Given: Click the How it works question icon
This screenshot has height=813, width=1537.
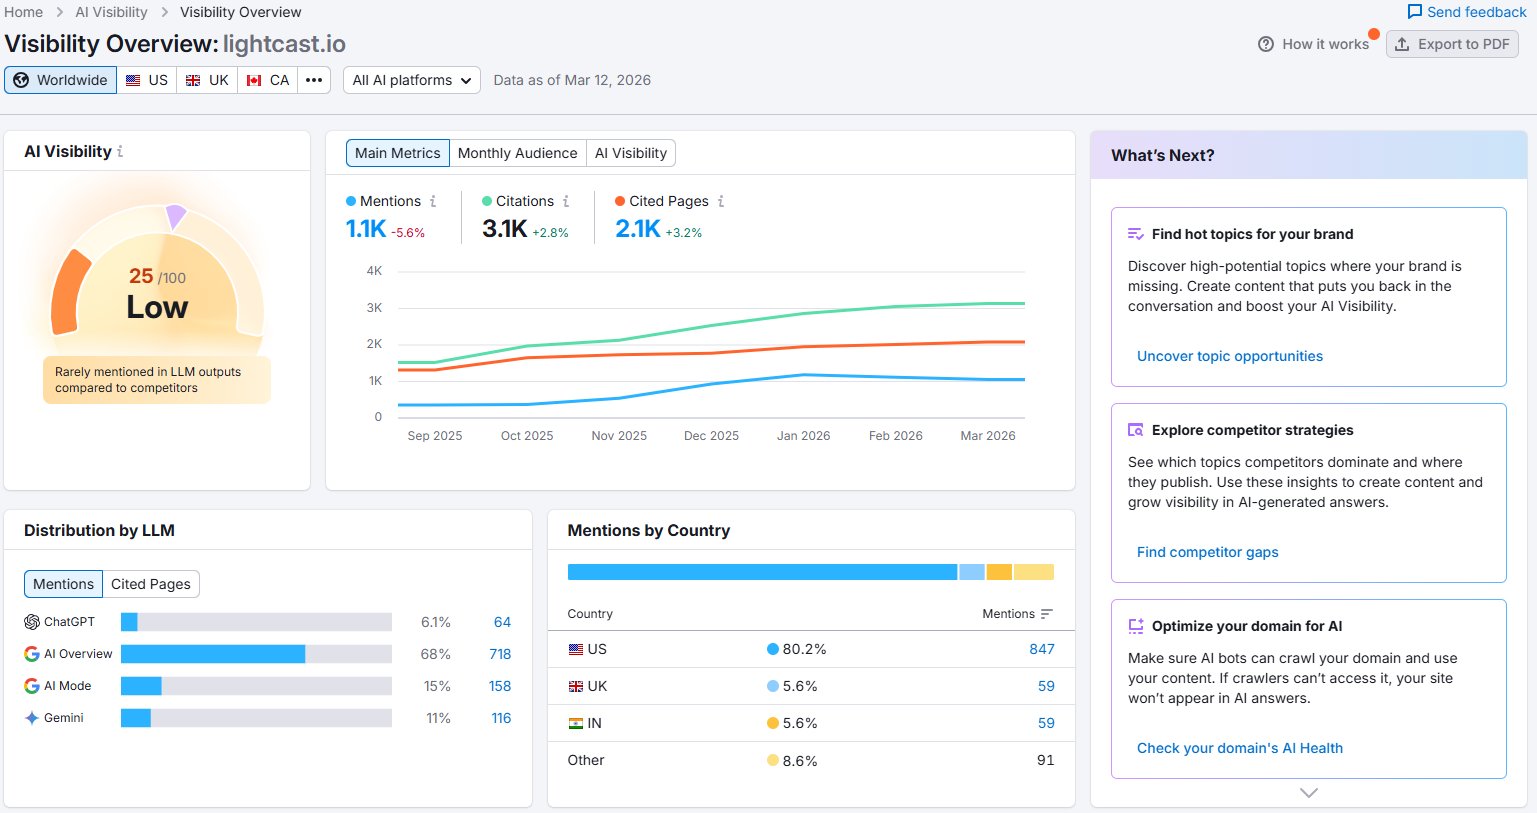Looking at the screenshot, I should [1266, 44].
